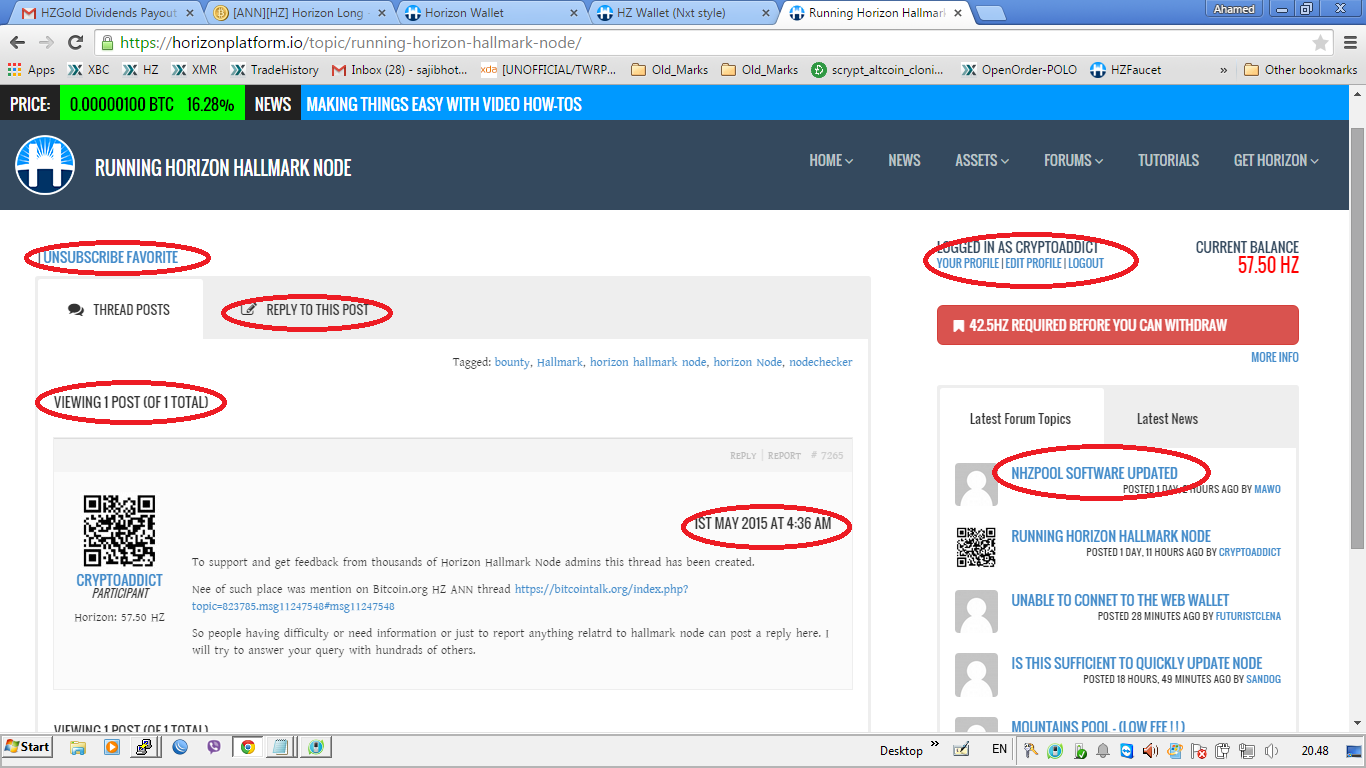This screenshot has width=1366, height=768.
Task: Open the Edit Profile link
Action: (x=1033, y=264)
